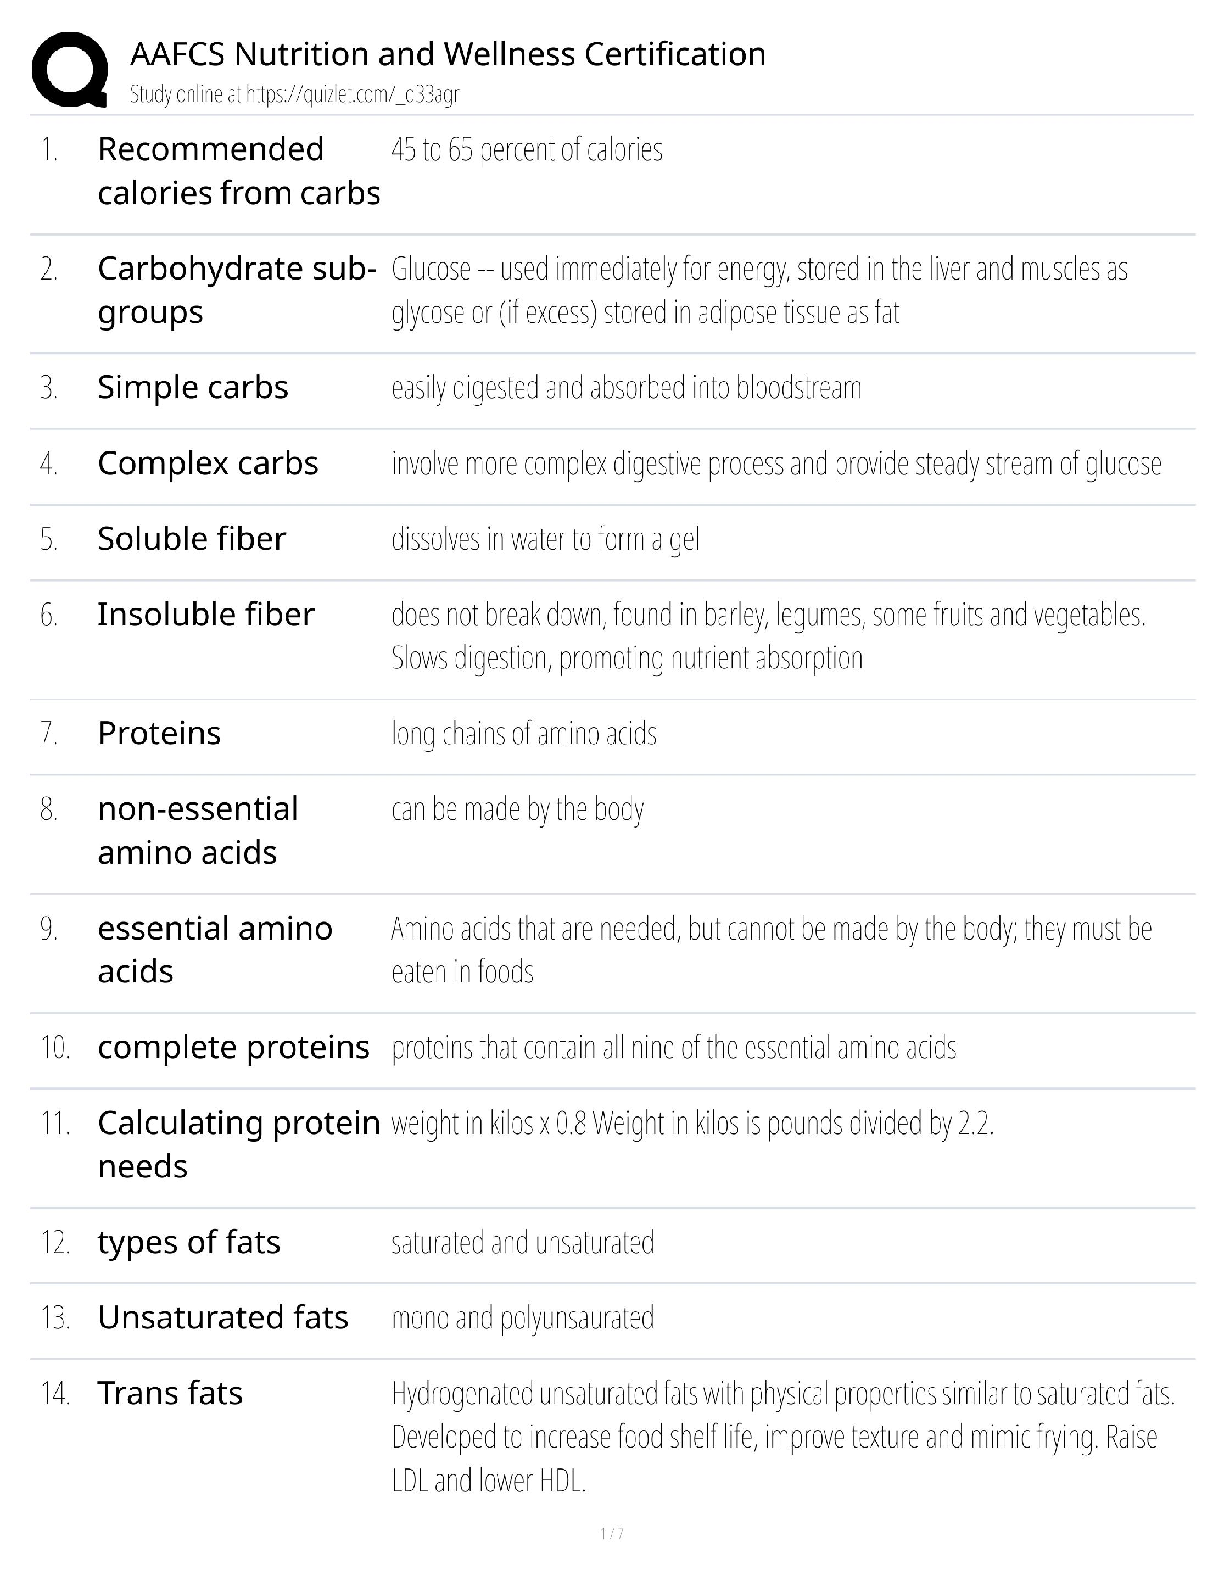Click the Carbohydrate subgroups term
The image size is (1224, 1584).
(x=236, y=290)
